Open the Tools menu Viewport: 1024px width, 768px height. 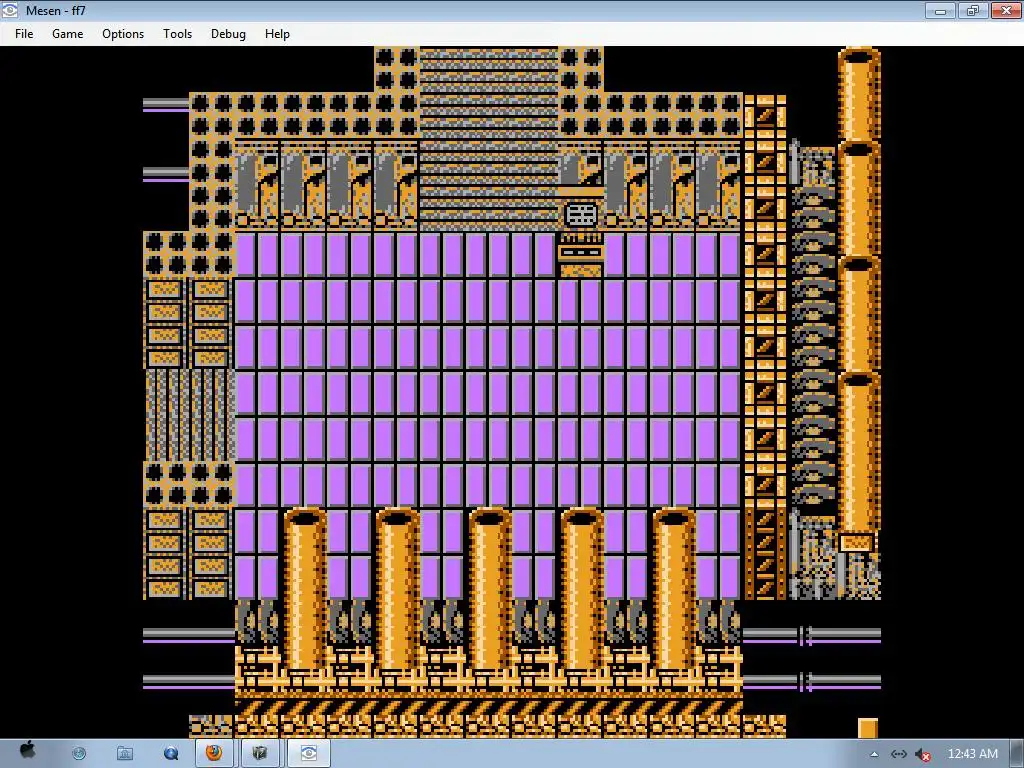[x=177, y=34]
